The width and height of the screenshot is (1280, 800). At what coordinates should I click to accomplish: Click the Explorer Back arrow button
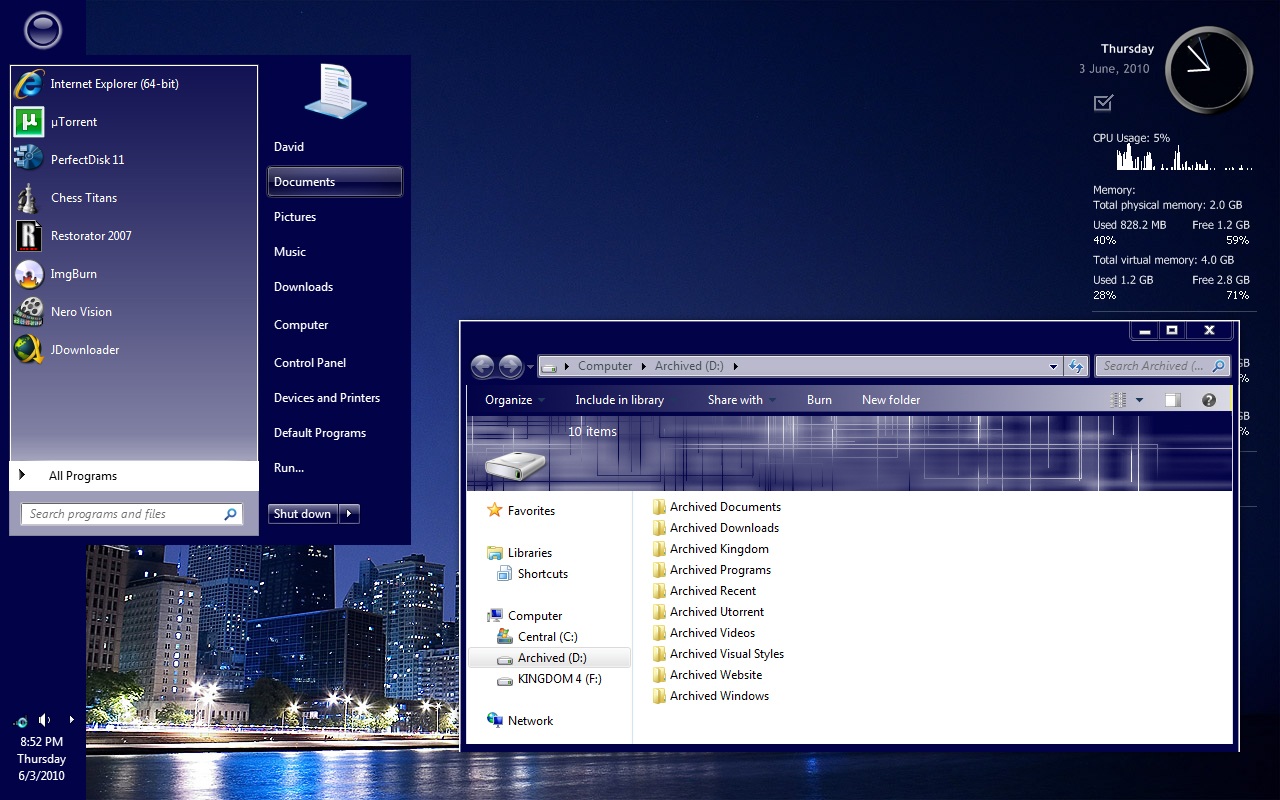pyautogui.click(x=482, y=366)
